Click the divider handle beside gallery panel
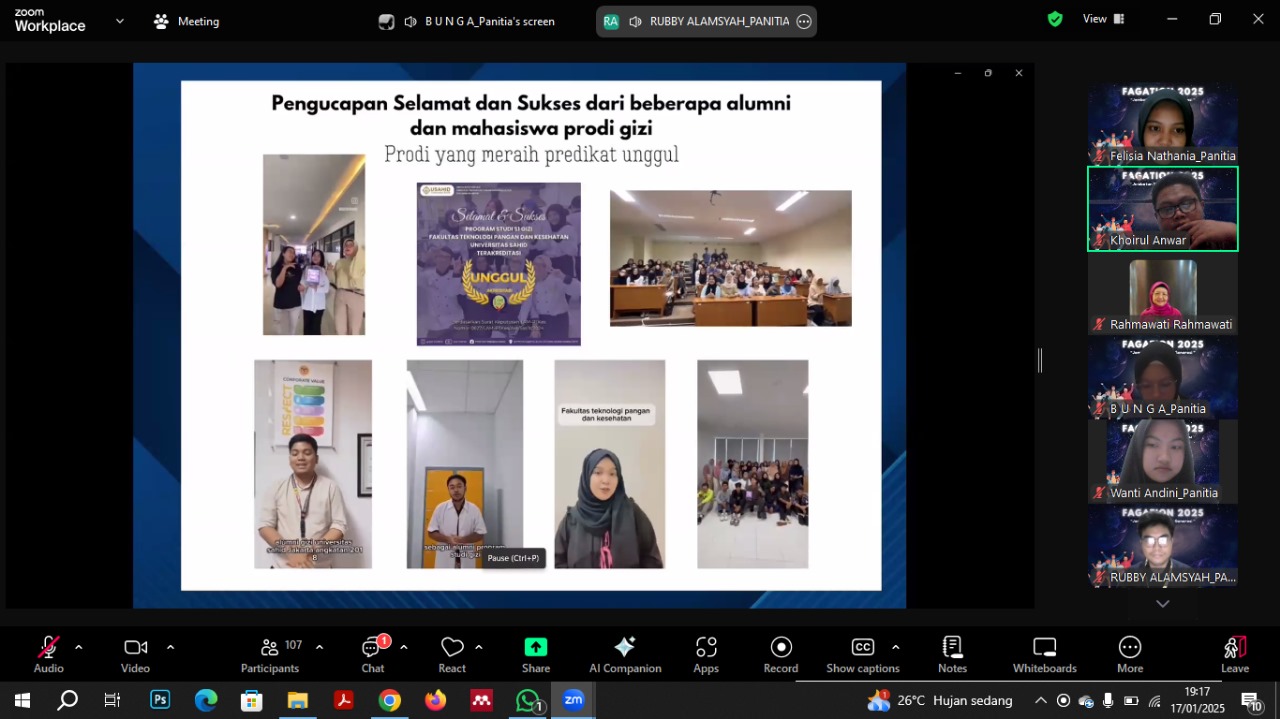Screen dimensions: 1280x719 coord(1040,360)
